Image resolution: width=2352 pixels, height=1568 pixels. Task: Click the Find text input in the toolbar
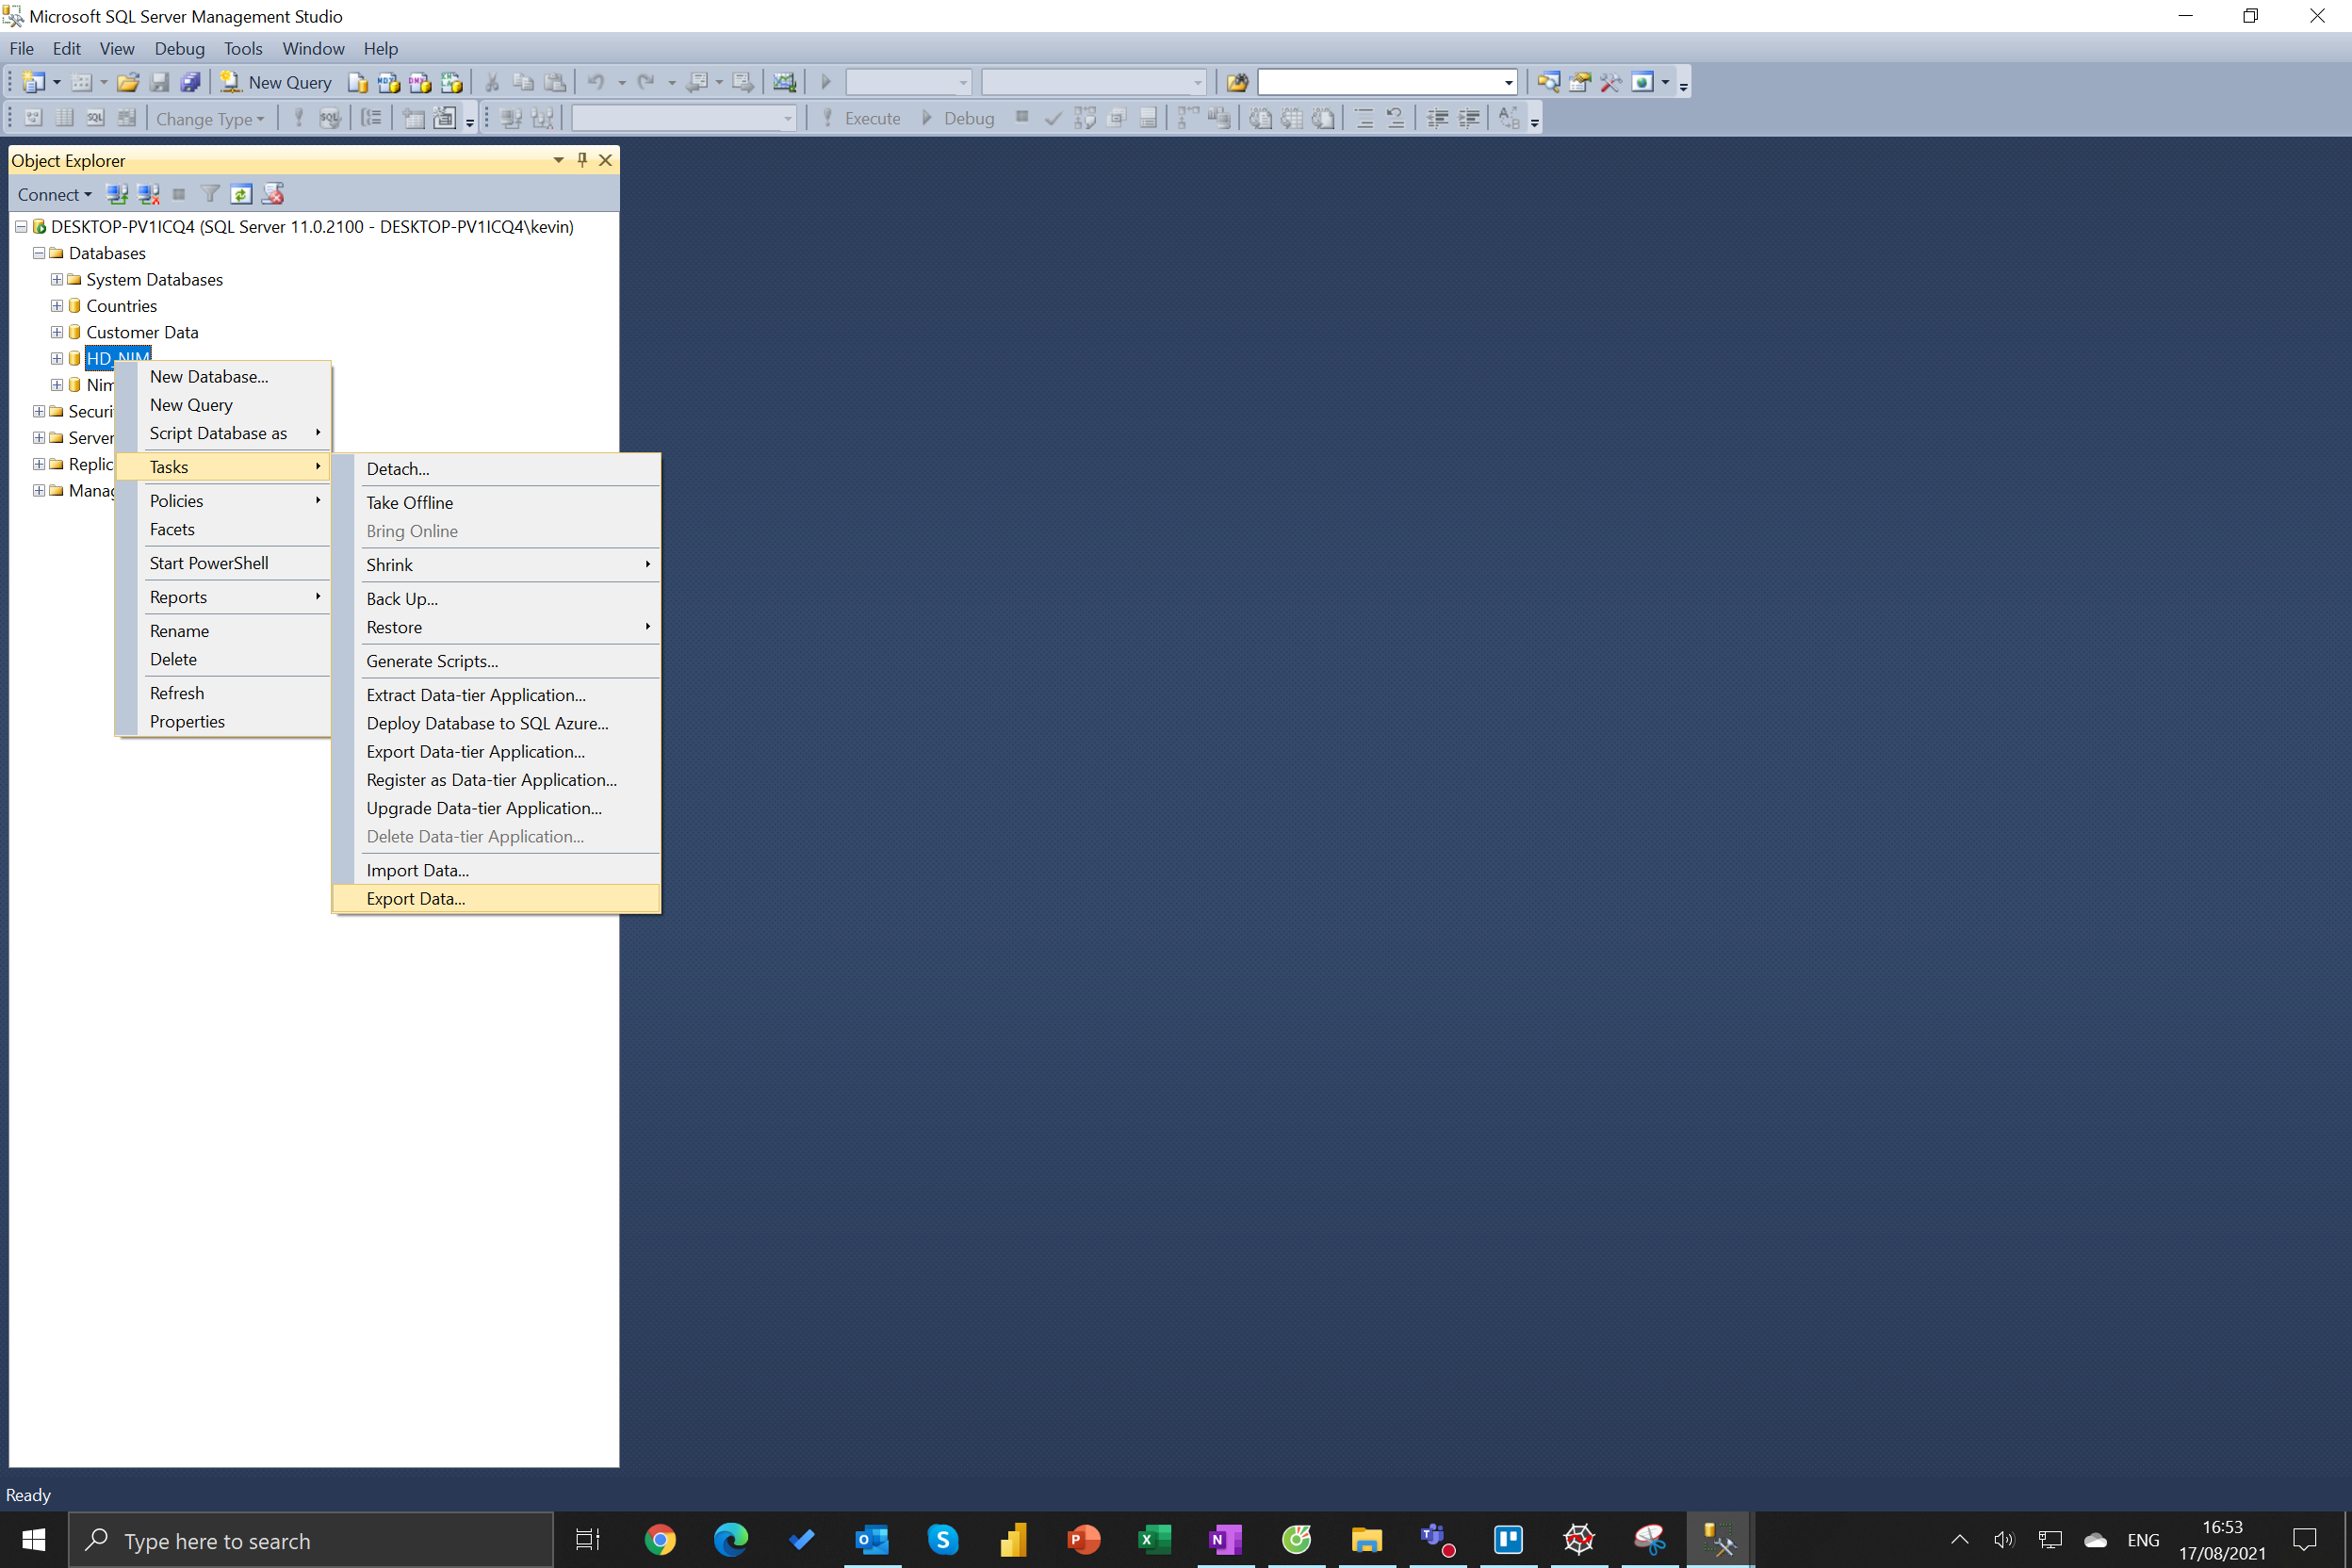point(1378,82)
